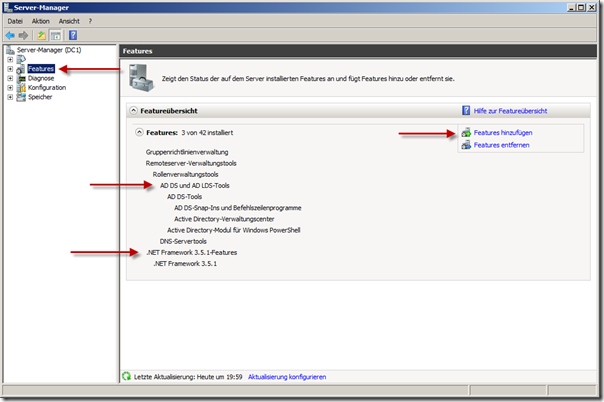The height and width of the screenshot is (402, 604).
Task: Click Features entfernen link
Action: click(502, 145)
